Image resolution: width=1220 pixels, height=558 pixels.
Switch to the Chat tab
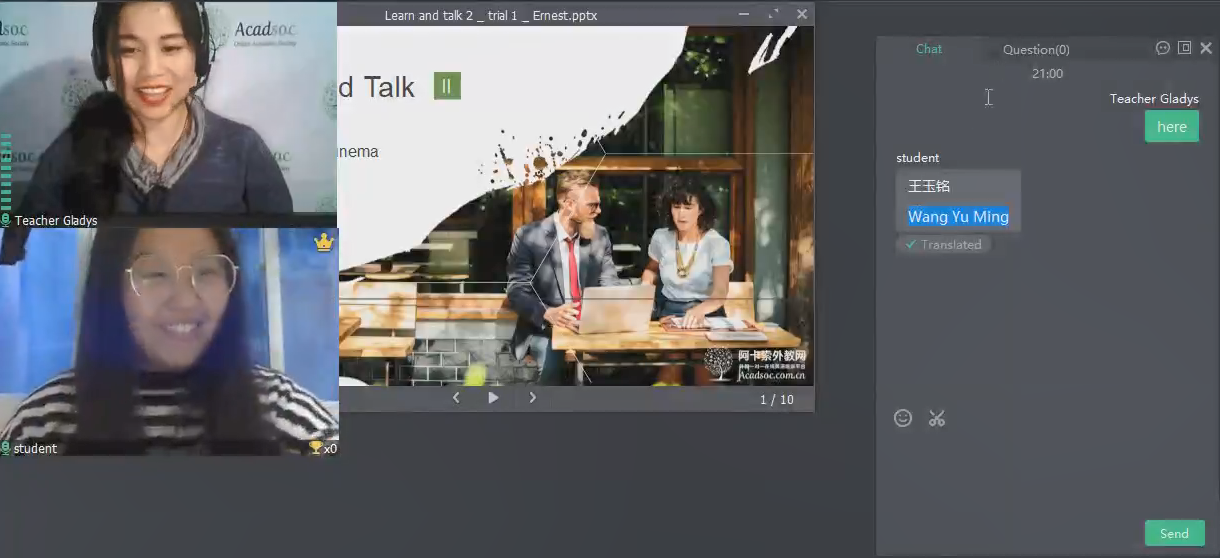(928, 49)
